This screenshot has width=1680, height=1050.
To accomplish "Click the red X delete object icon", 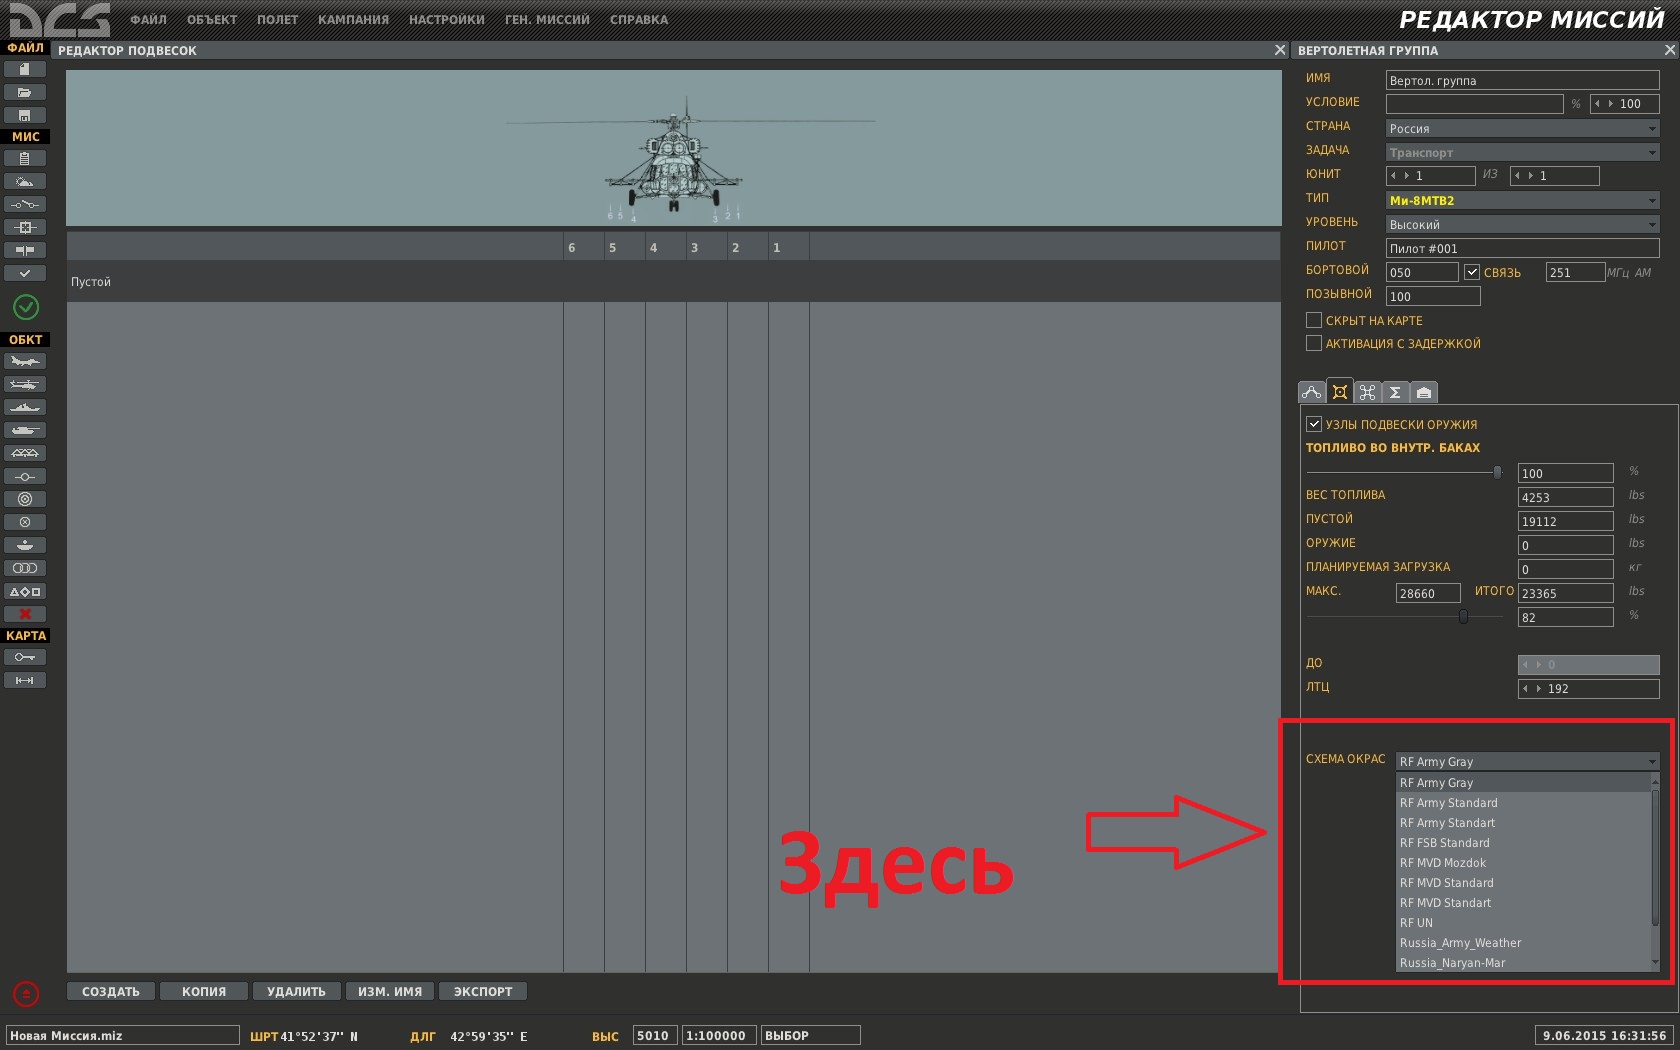I will pos(25,614).
